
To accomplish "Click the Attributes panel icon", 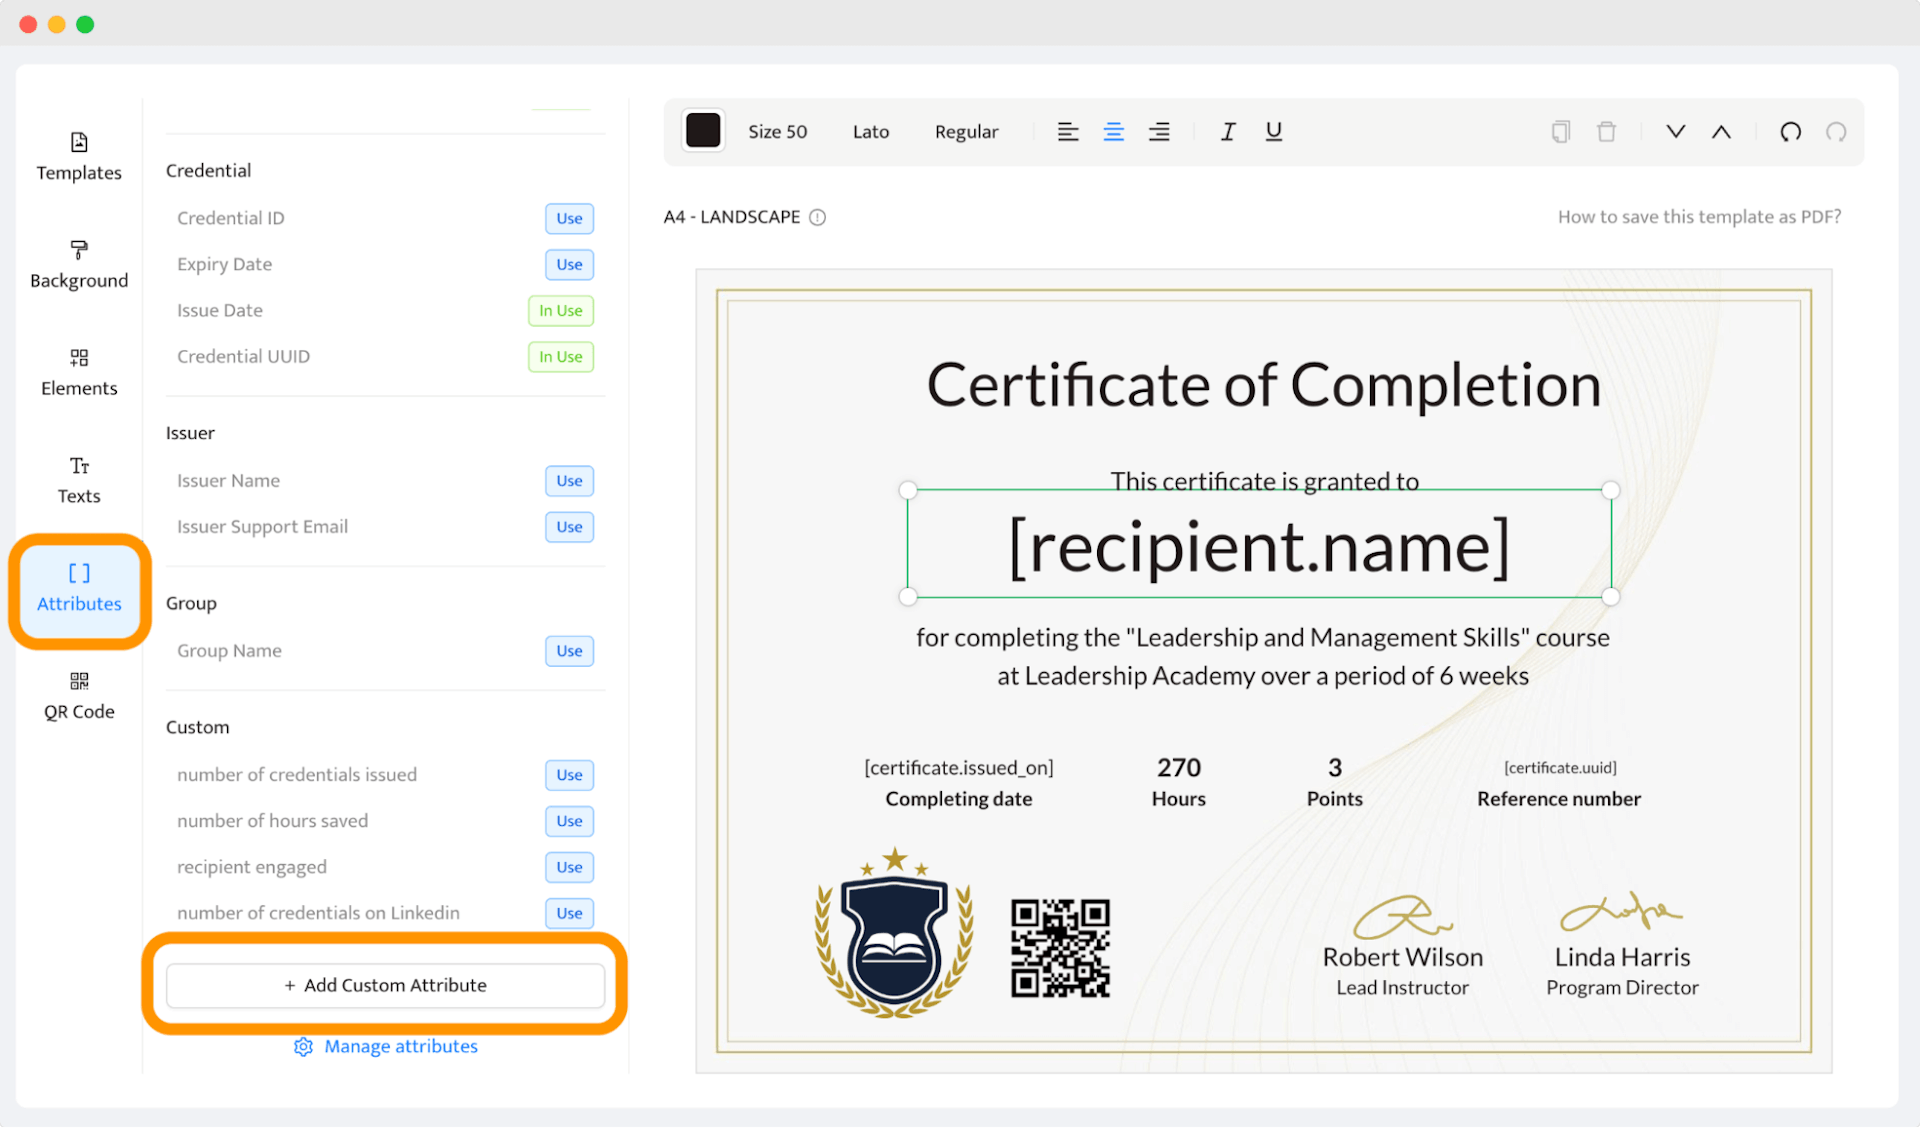I will coord(77,587).
